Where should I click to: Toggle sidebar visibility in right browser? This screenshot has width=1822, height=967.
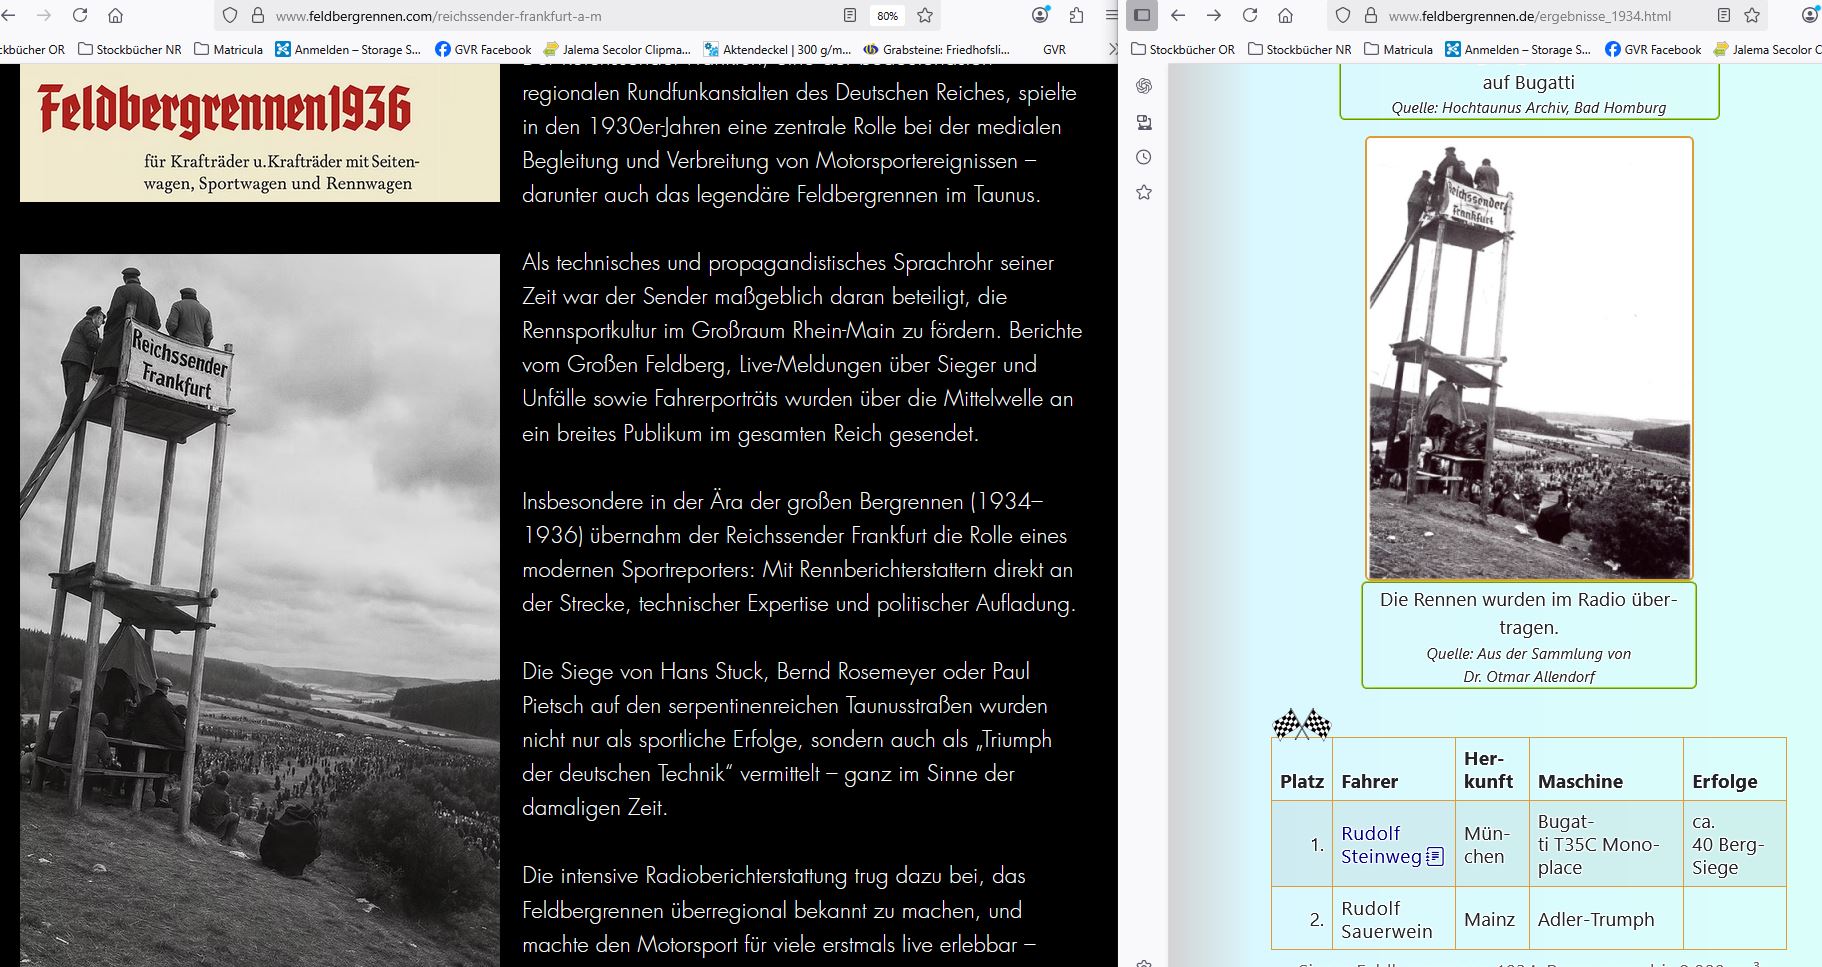point(1142,15)
